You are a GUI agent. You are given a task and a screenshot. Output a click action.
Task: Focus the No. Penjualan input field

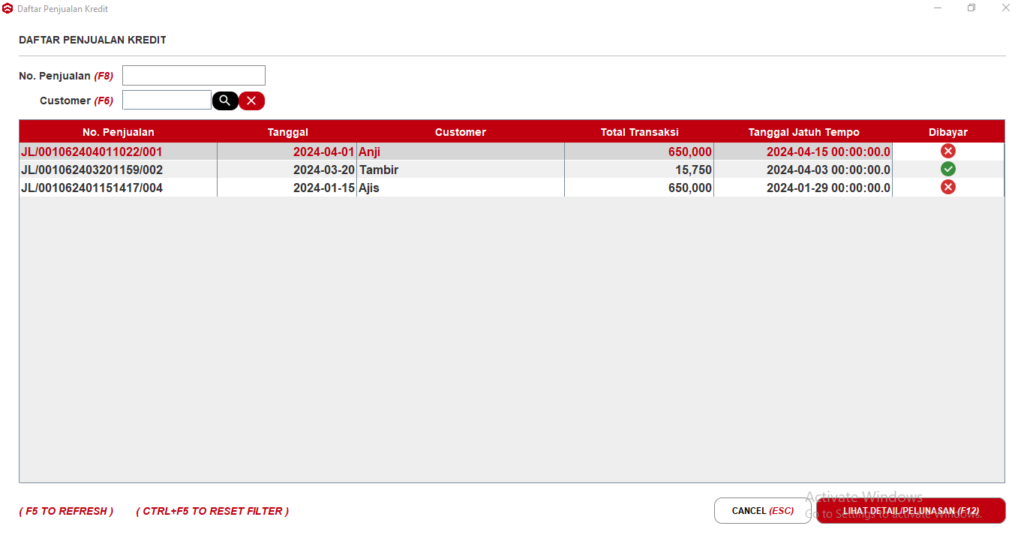(194, 75)
